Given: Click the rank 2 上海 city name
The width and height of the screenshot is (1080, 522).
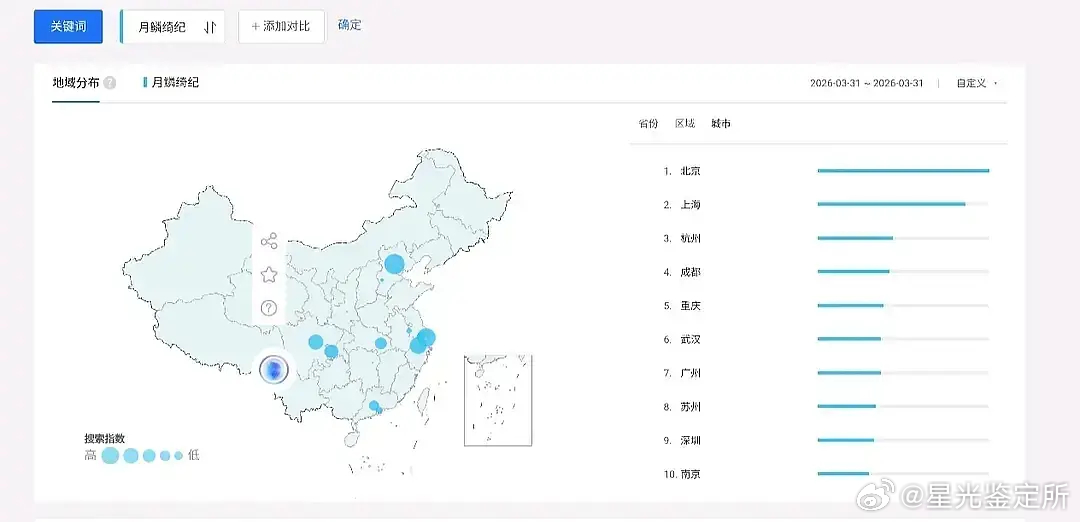Looking at the screenshot, I should (x=690, y=205).
